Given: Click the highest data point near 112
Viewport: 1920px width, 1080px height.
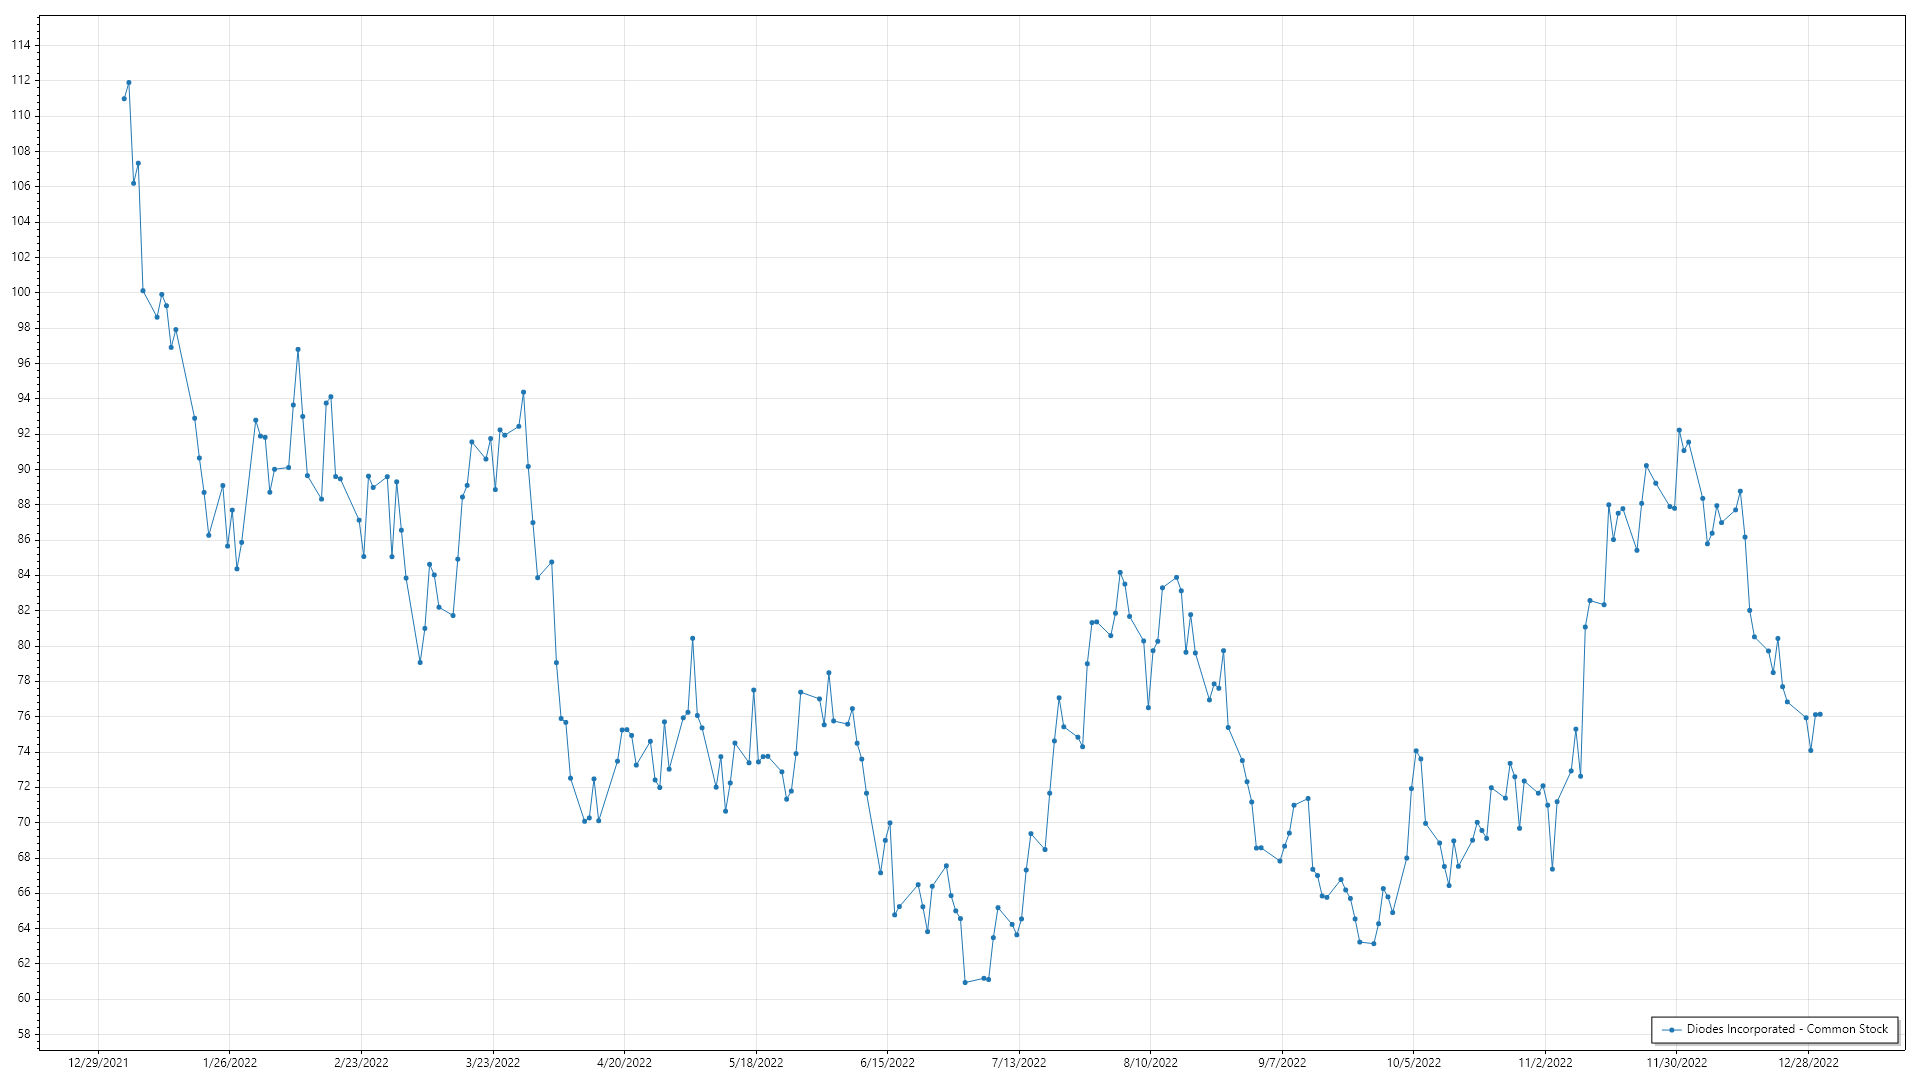Looking at the screenshot, I should coord(129,82).
